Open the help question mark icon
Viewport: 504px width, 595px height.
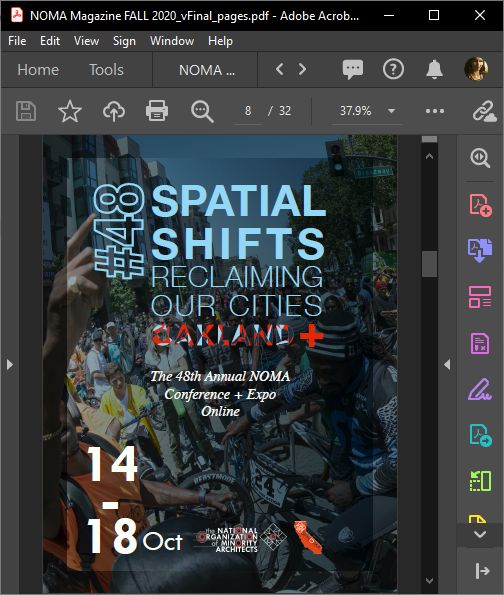[394, 69]
